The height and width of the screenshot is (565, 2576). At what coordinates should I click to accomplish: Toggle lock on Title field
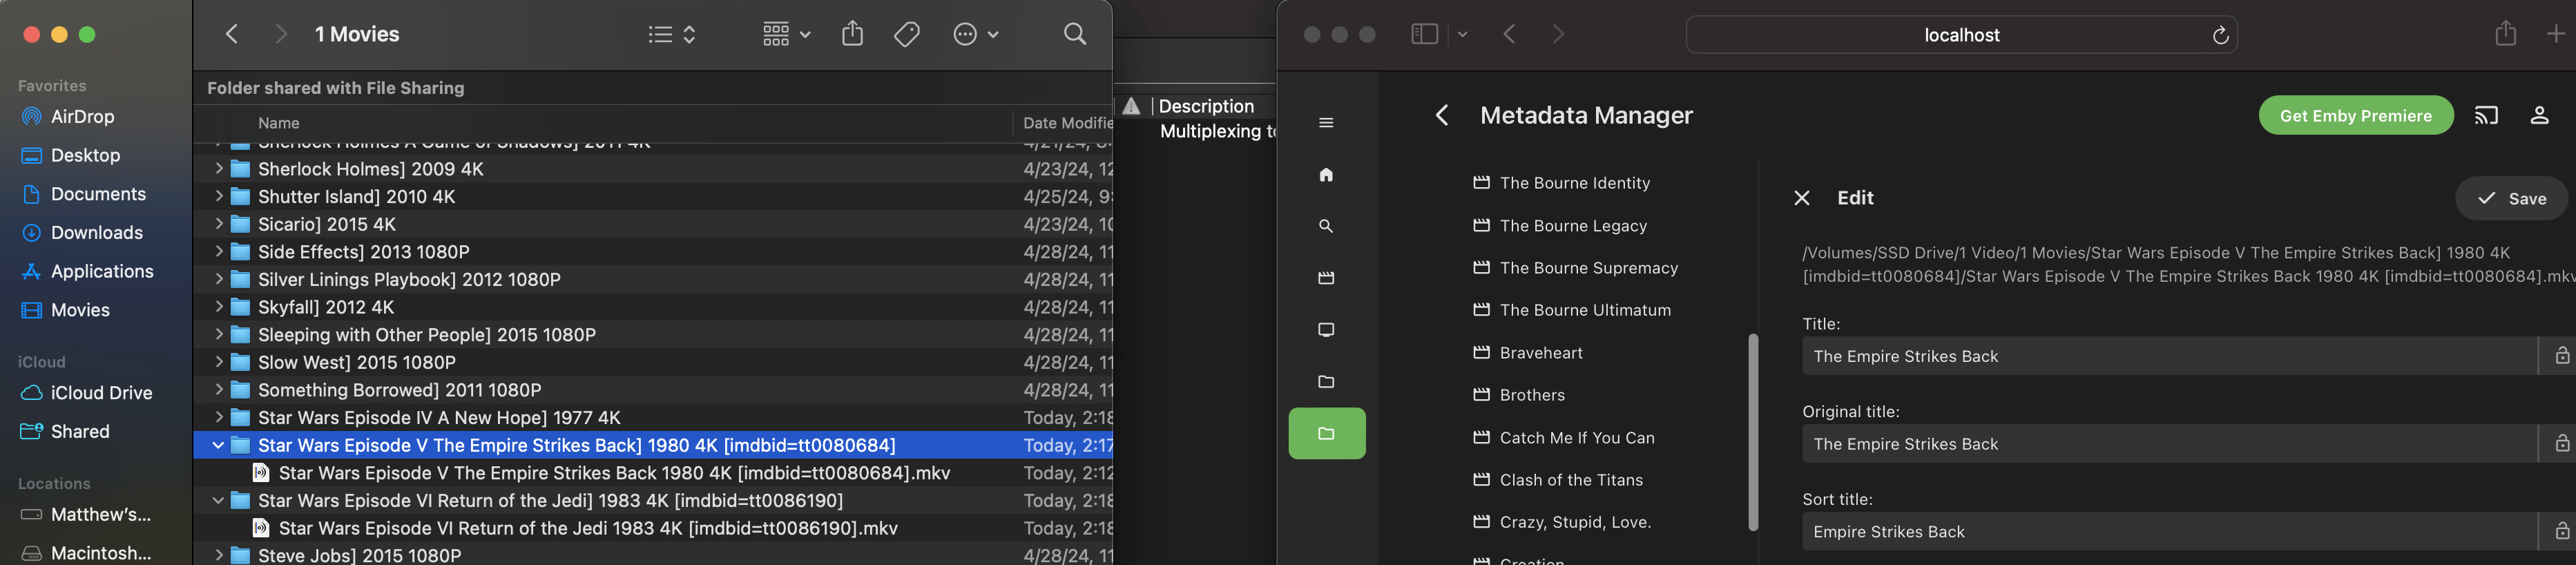[x=2561, y=356]
